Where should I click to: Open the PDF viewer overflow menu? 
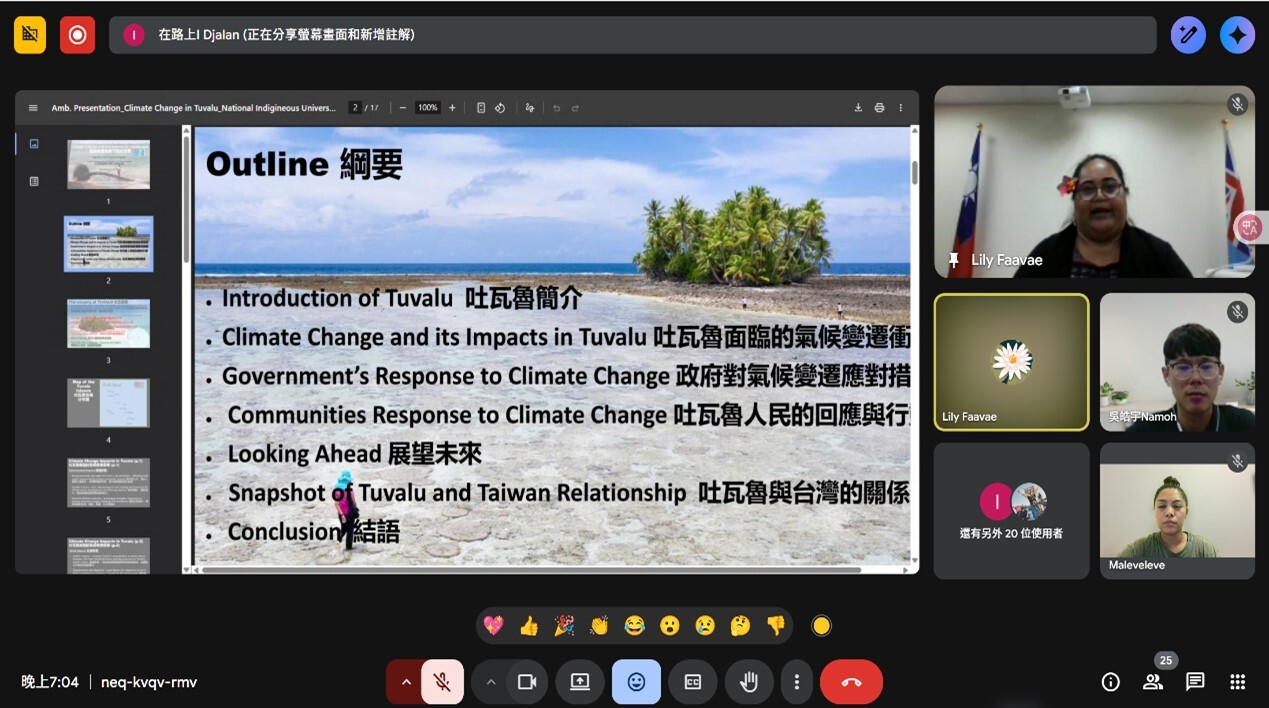[x=899, y=107]
